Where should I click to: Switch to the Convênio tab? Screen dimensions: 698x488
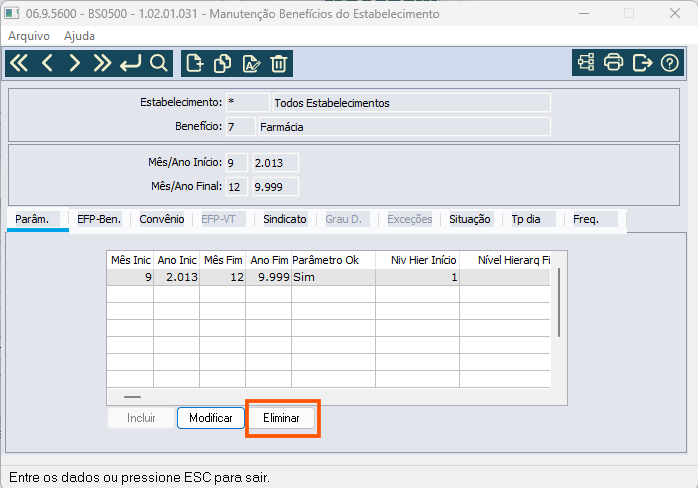click(162, 219)
